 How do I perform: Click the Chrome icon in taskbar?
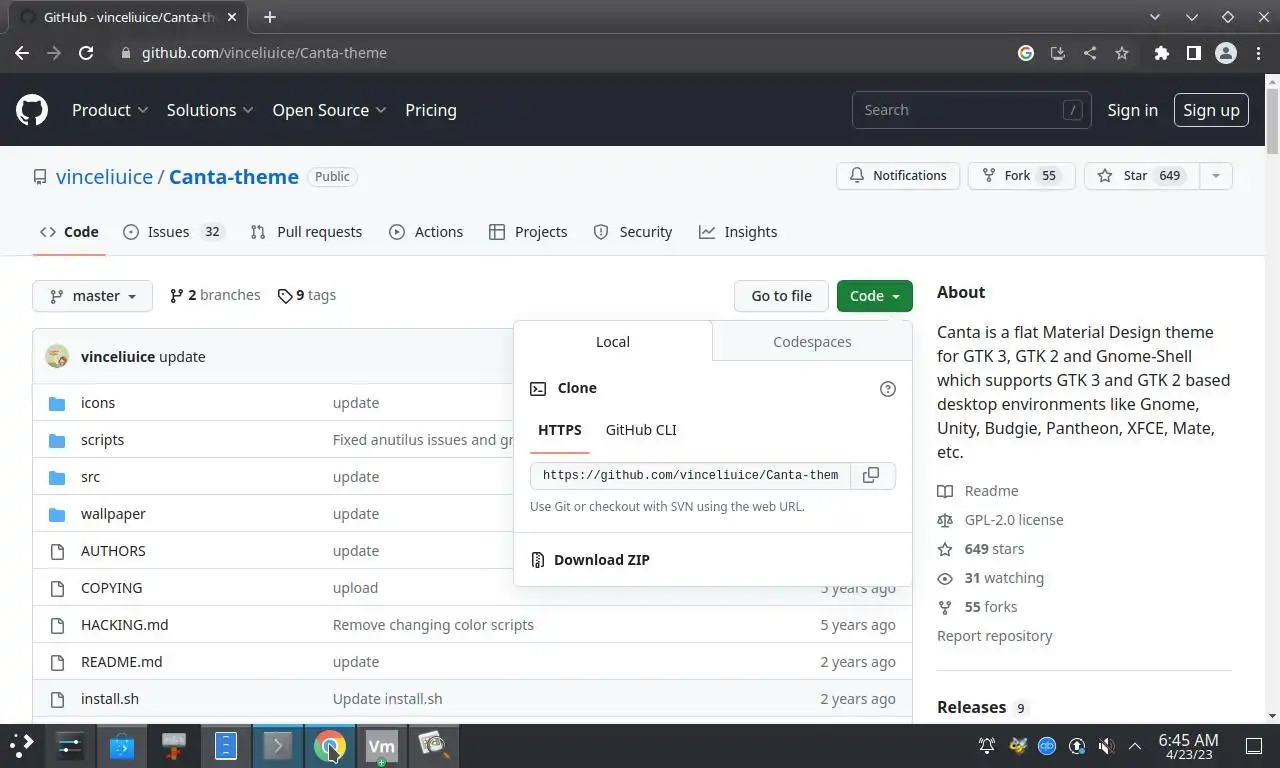pos(330,745)
